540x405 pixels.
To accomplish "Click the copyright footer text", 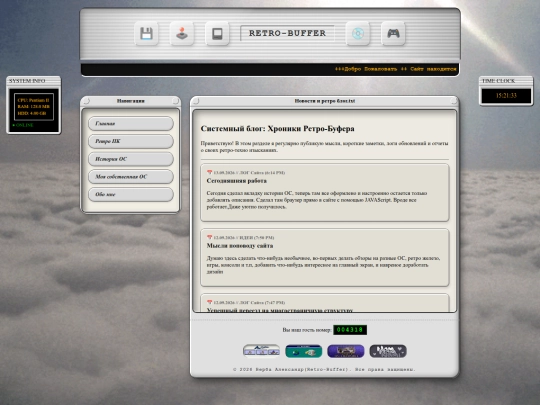I will click(x=324, y=370).
